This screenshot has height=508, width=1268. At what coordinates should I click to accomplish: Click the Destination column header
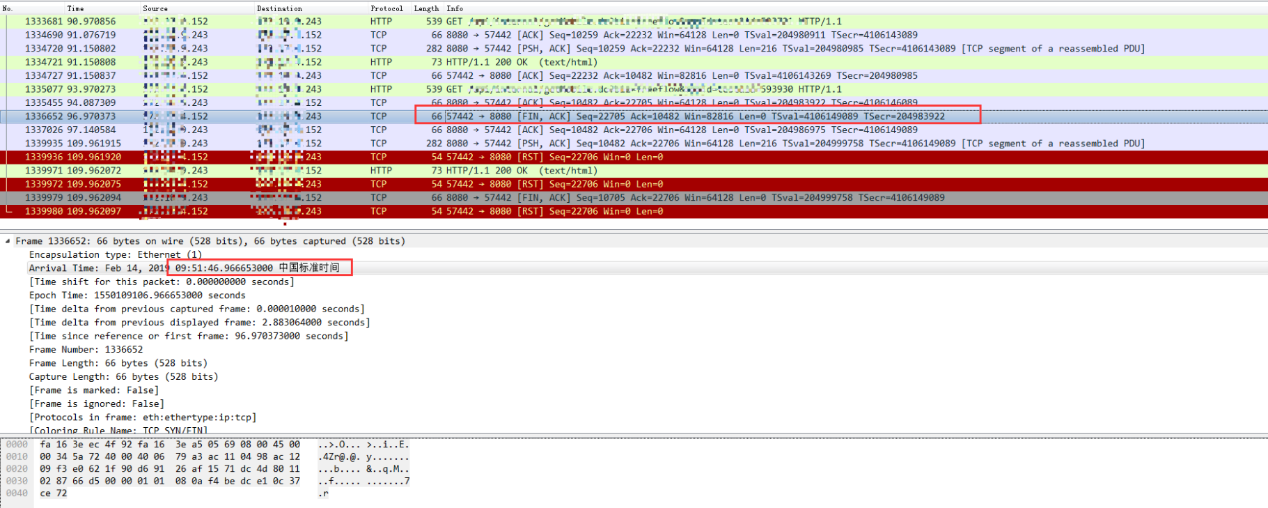tap(277, 8)
